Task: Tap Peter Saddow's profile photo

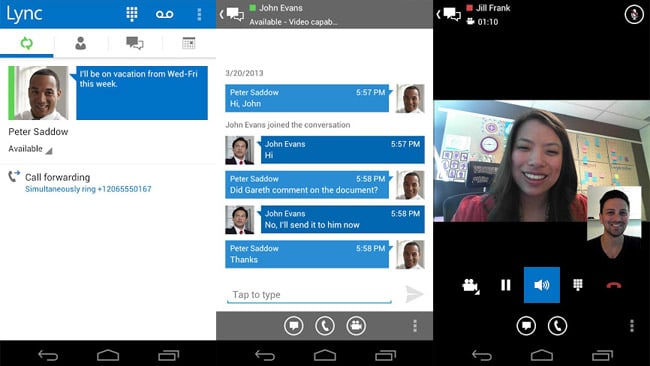Action: point(41,93)
